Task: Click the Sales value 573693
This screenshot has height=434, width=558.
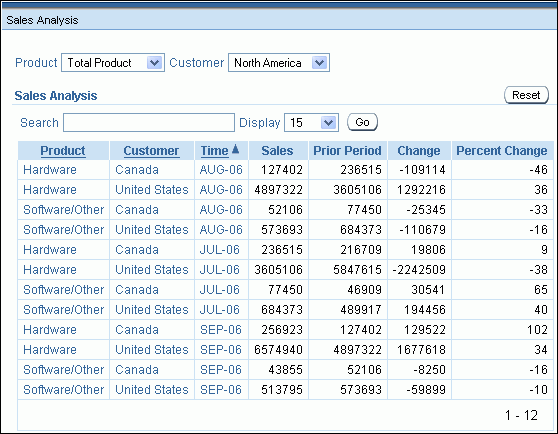Action: (x=282, y=230)
